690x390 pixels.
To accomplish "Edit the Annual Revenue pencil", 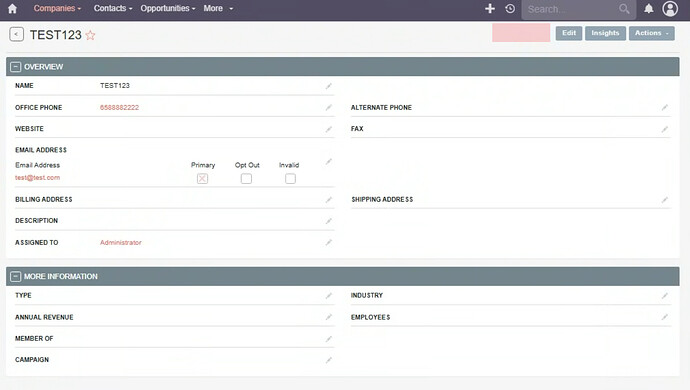I will pyautogui.click(x=329, y=317).
